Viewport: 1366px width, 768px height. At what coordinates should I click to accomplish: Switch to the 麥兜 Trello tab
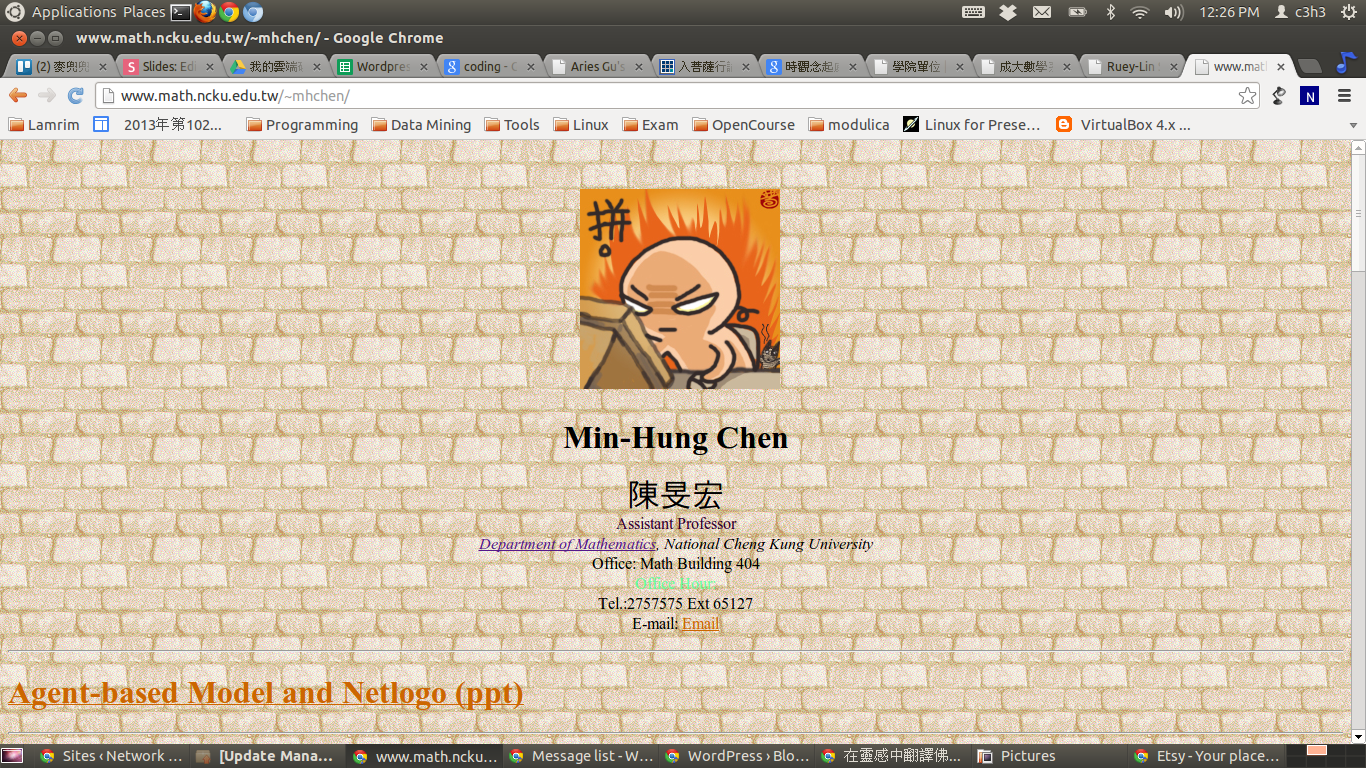60,67
